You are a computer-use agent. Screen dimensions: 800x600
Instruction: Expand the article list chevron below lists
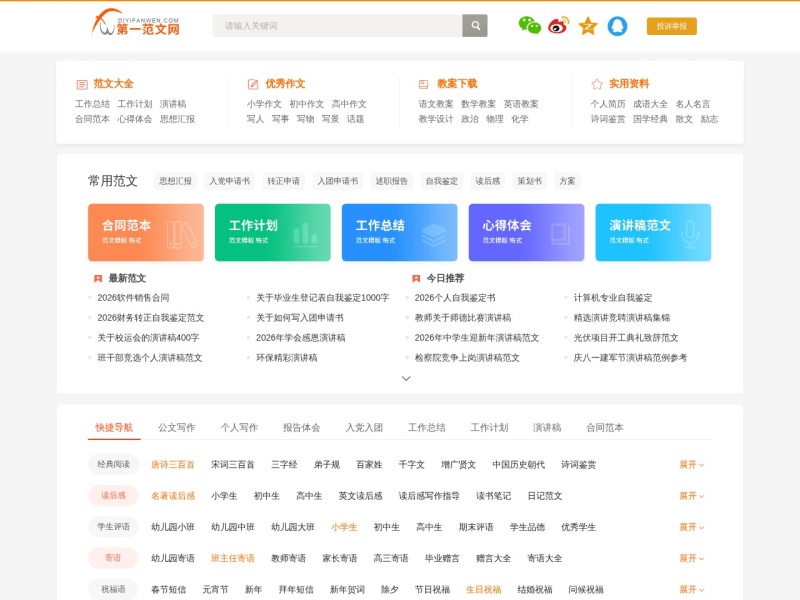click(x=406, y=379)
